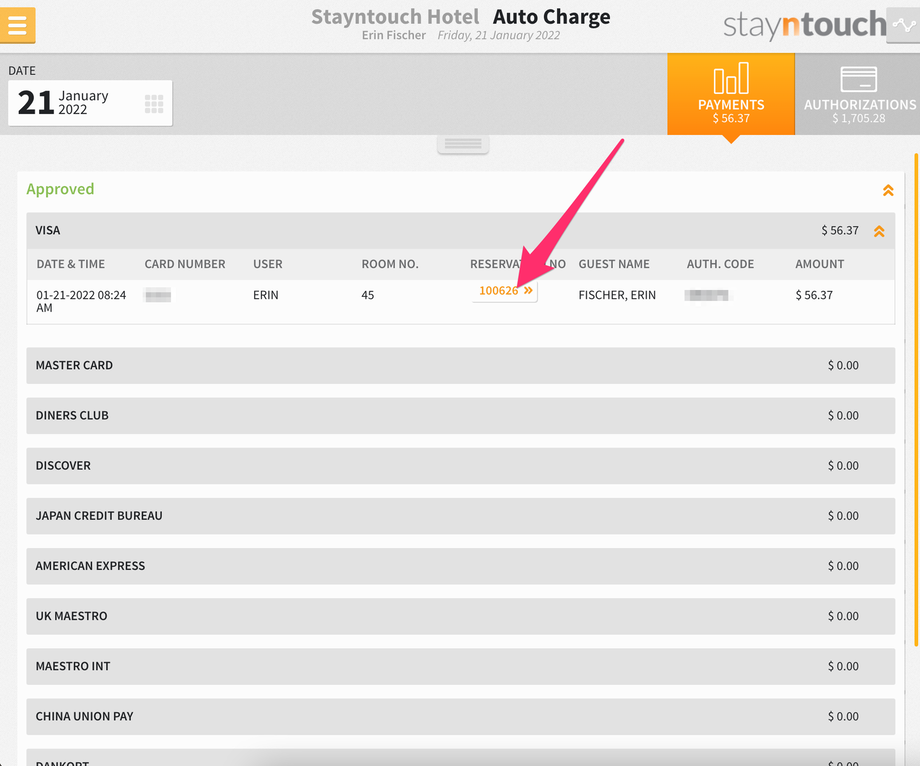Click user ERIN in the row
Viewport: 920px width, 766px height.
click(265, 295)
